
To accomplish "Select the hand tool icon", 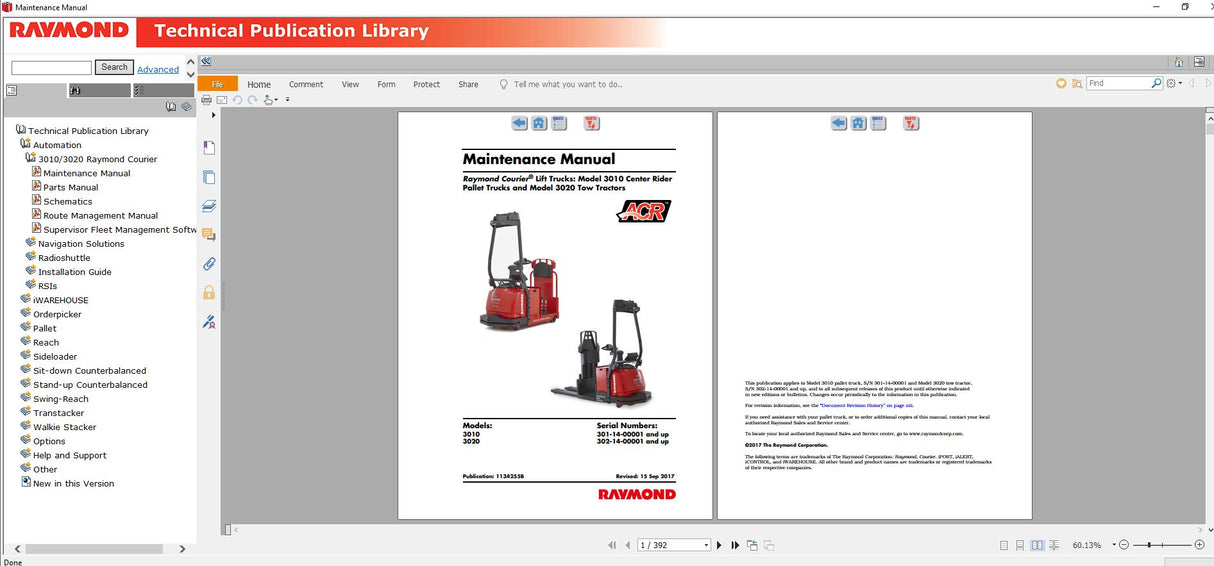I will point(269,100).
